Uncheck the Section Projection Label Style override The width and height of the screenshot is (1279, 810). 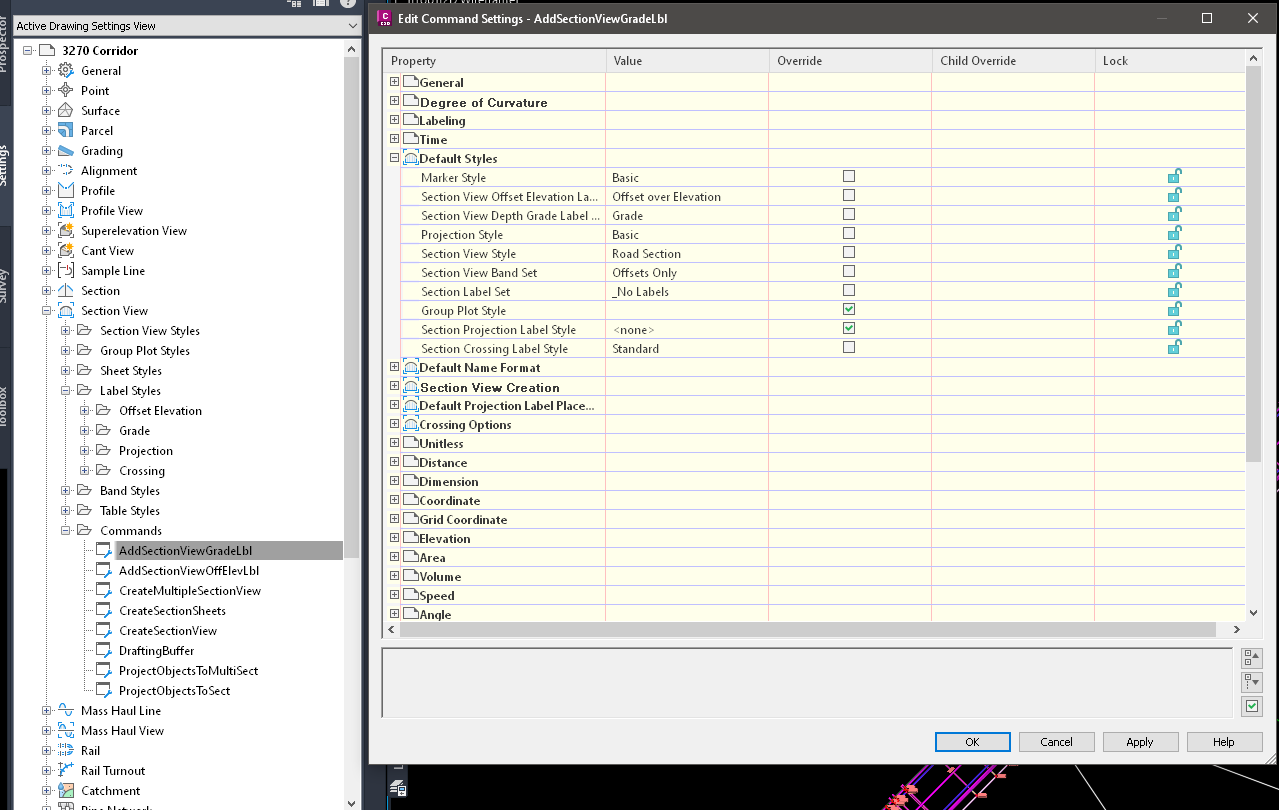tap(848, 328)
